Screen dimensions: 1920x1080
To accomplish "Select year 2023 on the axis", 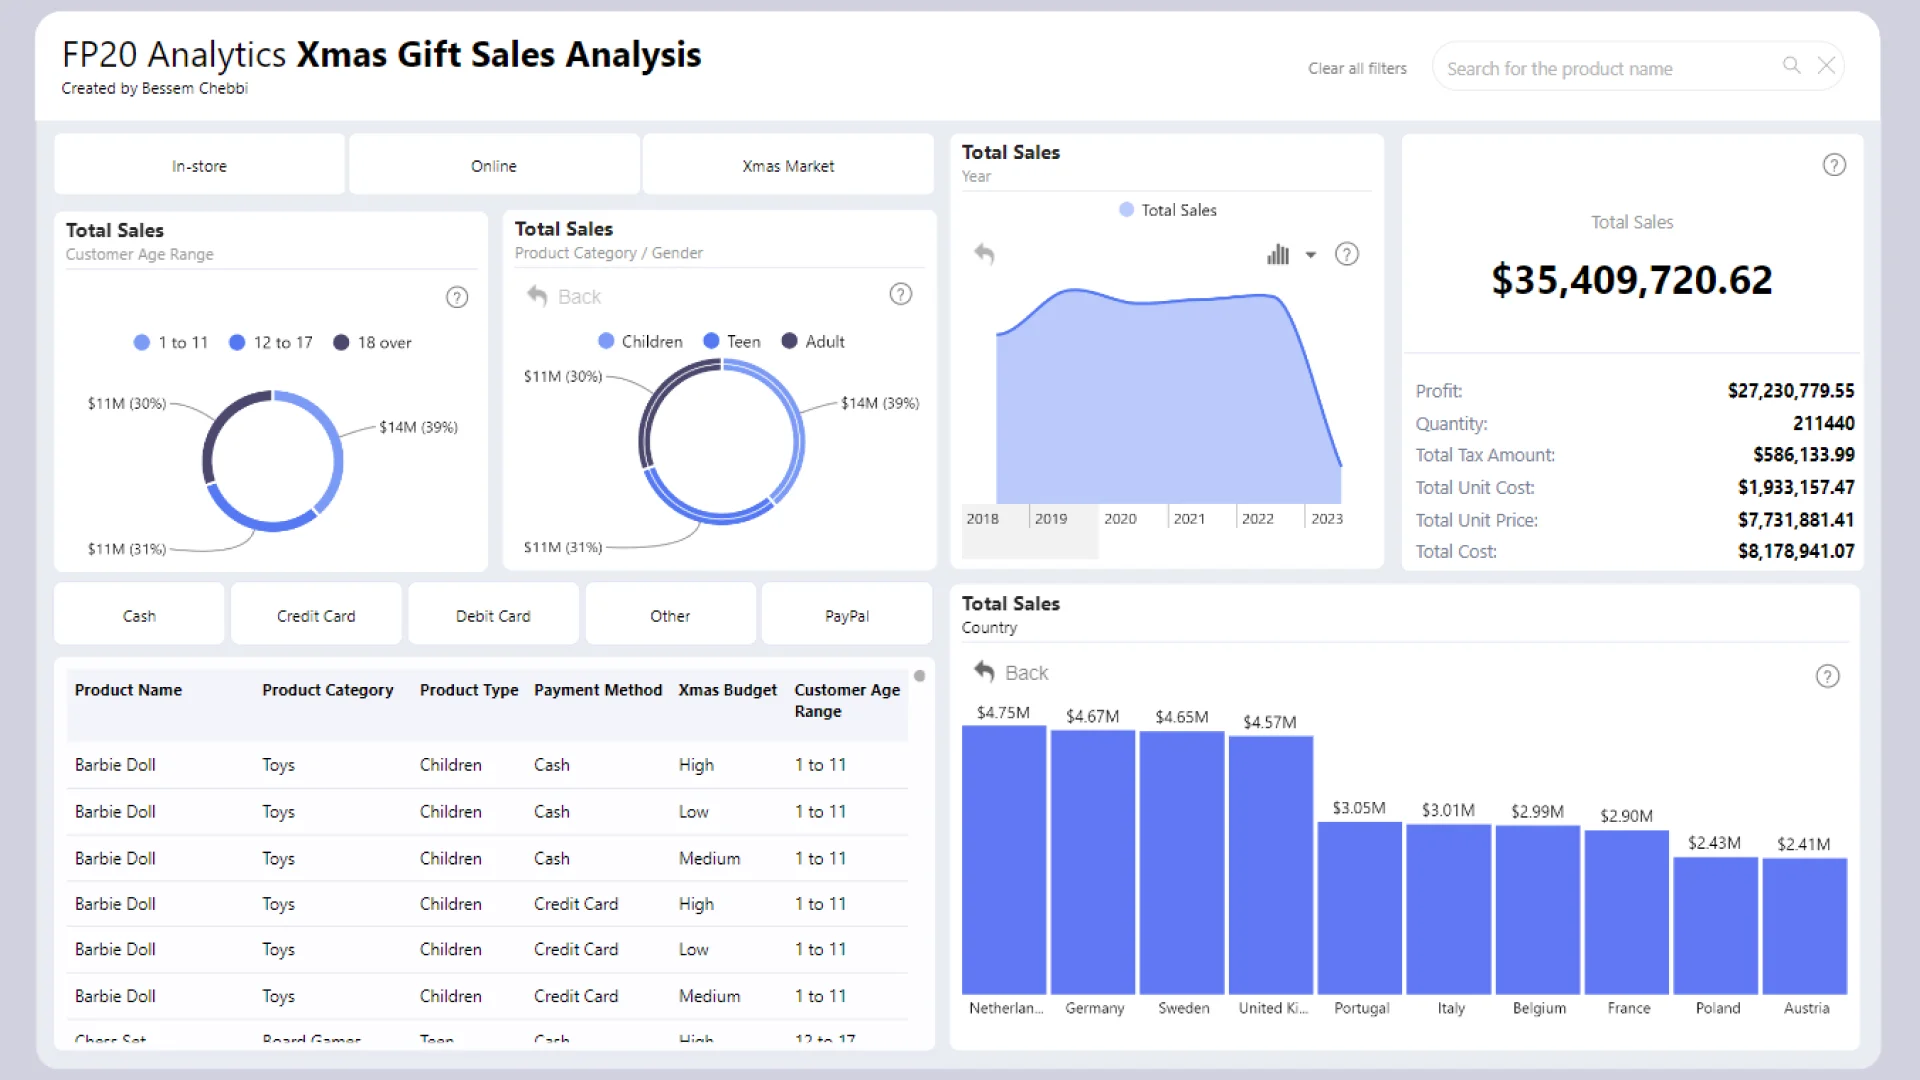I will (x=1327, y=518).
